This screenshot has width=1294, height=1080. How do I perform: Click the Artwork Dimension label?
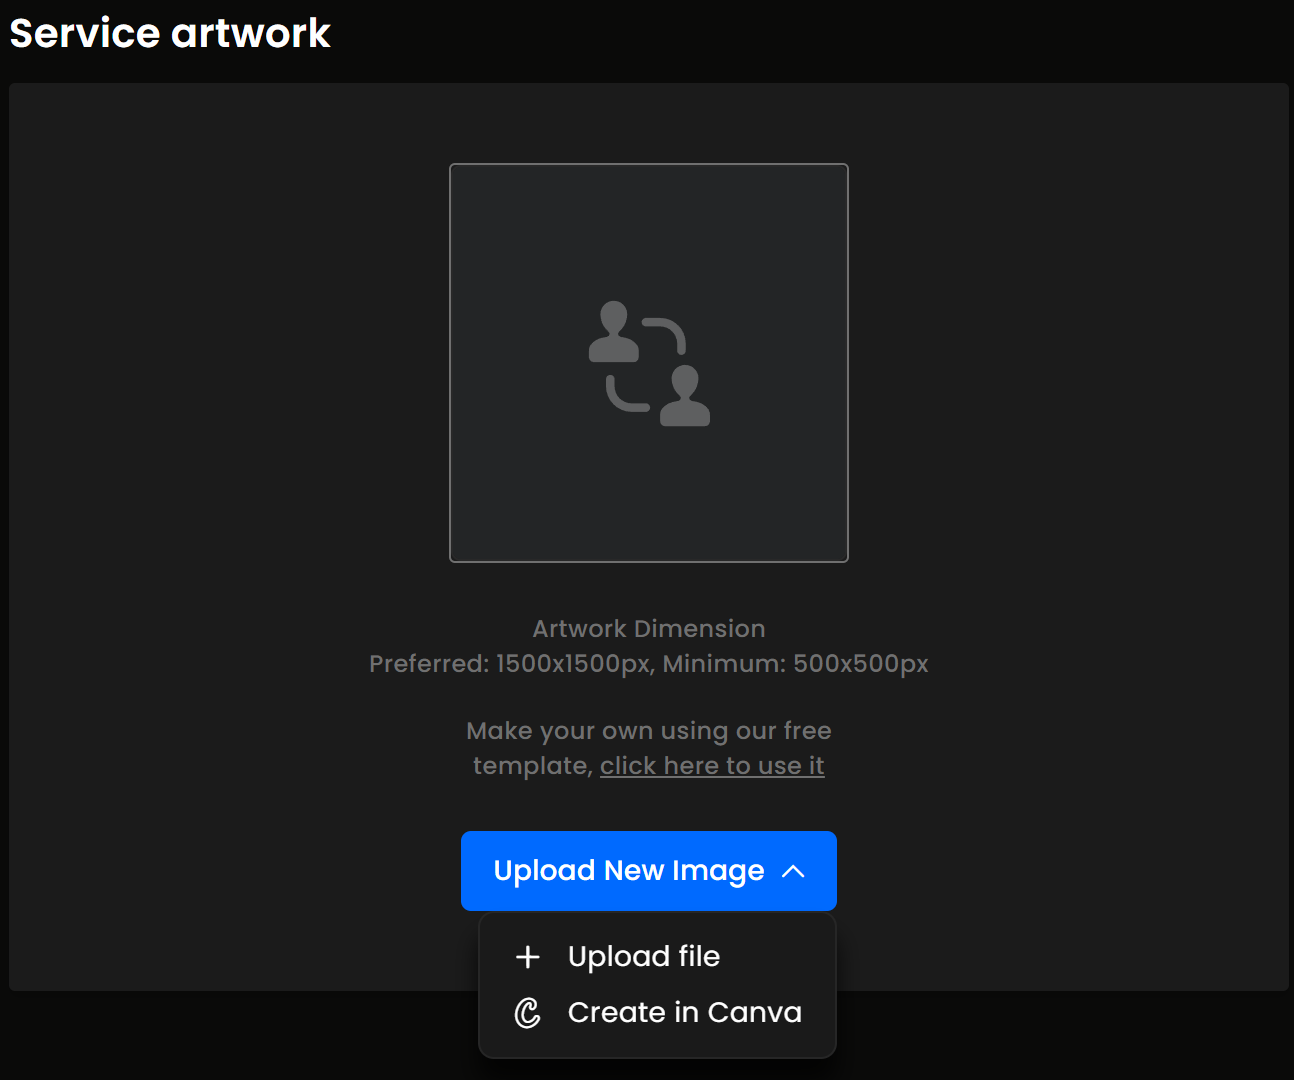tap(649, 629)
